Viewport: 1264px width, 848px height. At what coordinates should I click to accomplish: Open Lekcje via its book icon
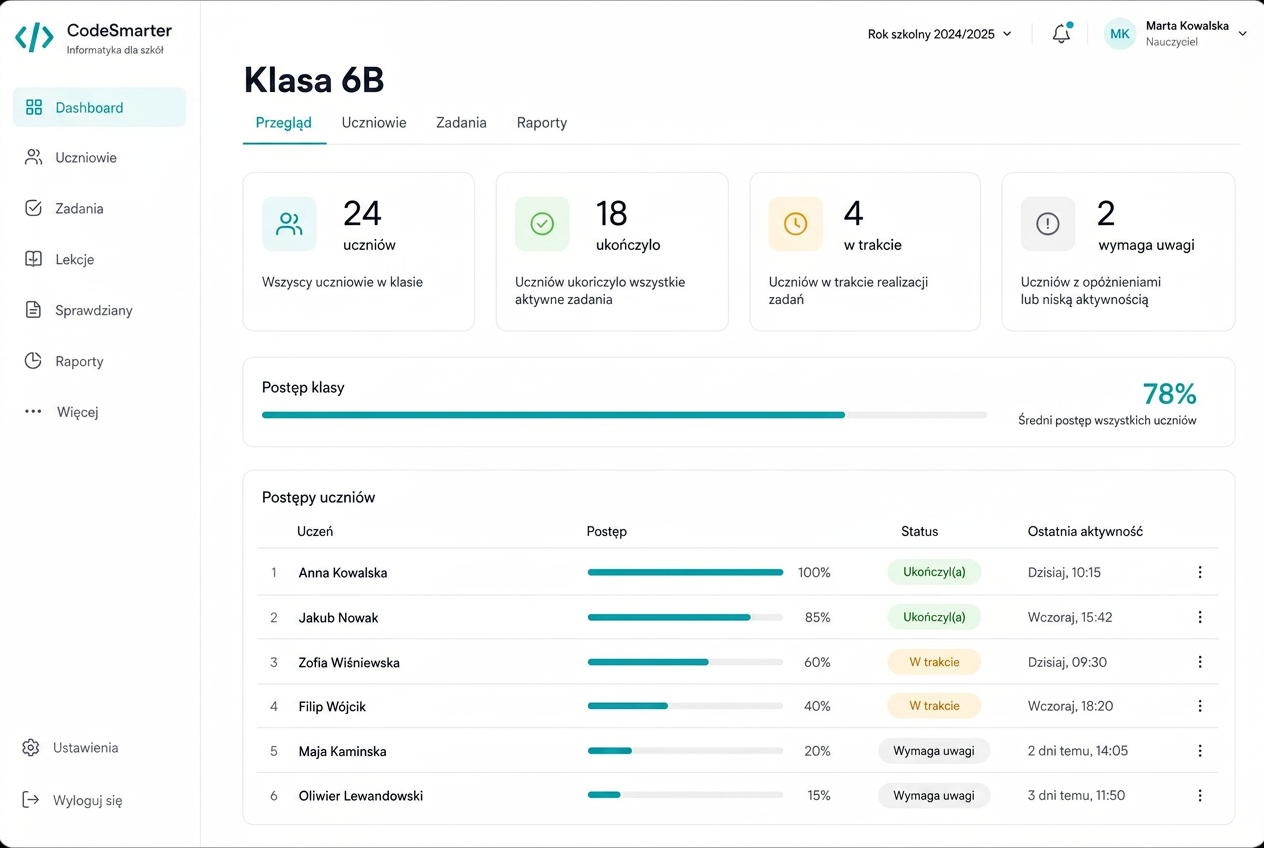(x=33, y=259)
